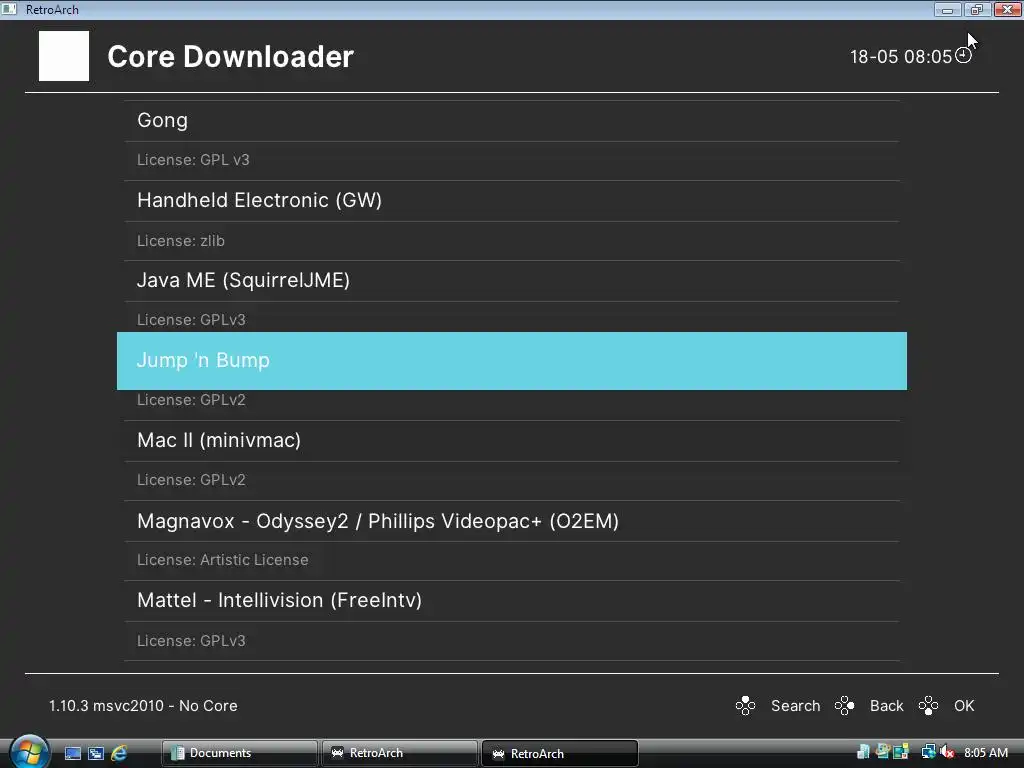The height and width of the screenshot is (768, 1024).
Task: Click the Back label in footer
Action: 886,706
